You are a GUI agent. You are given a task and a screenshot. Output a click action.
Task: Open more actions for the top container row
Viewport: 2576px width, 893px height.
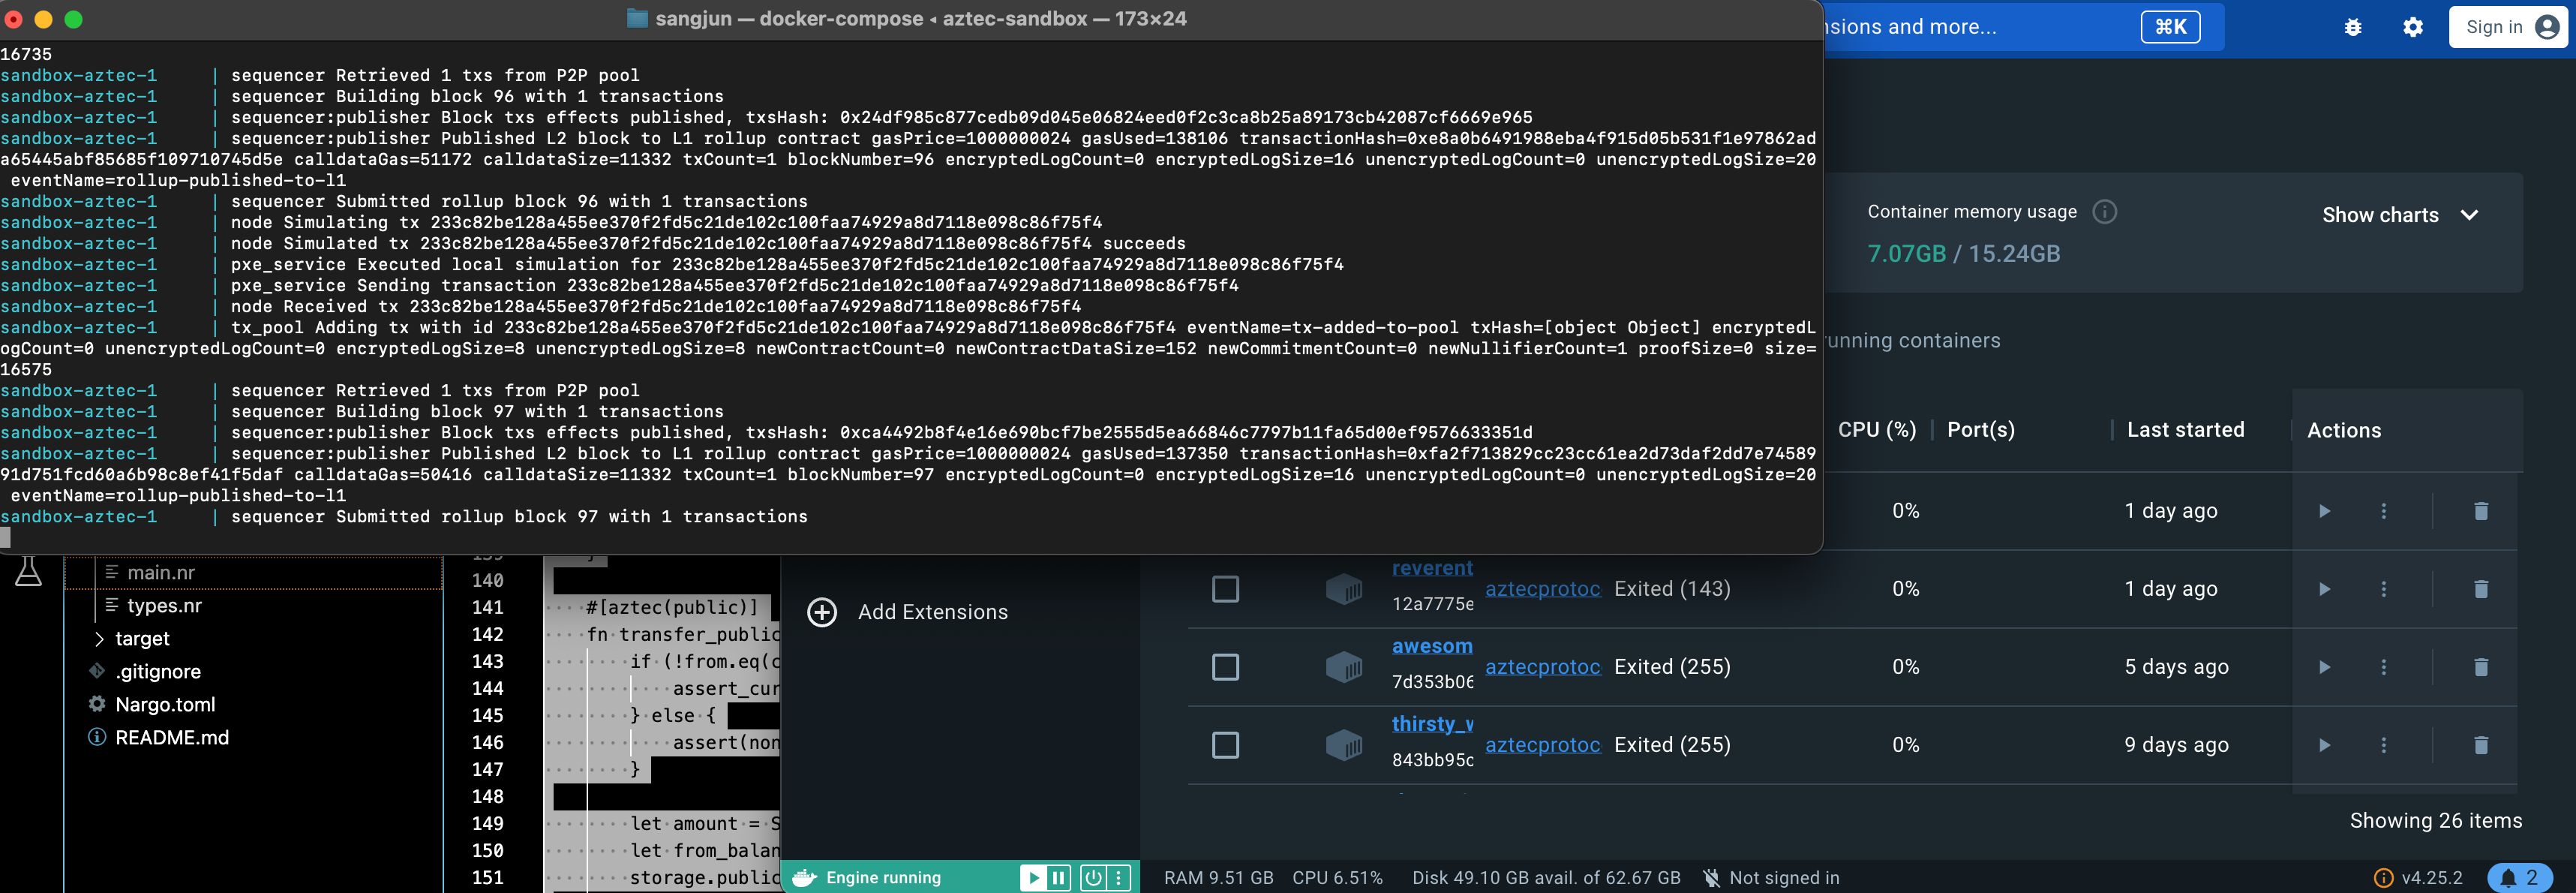(2383, 511)
